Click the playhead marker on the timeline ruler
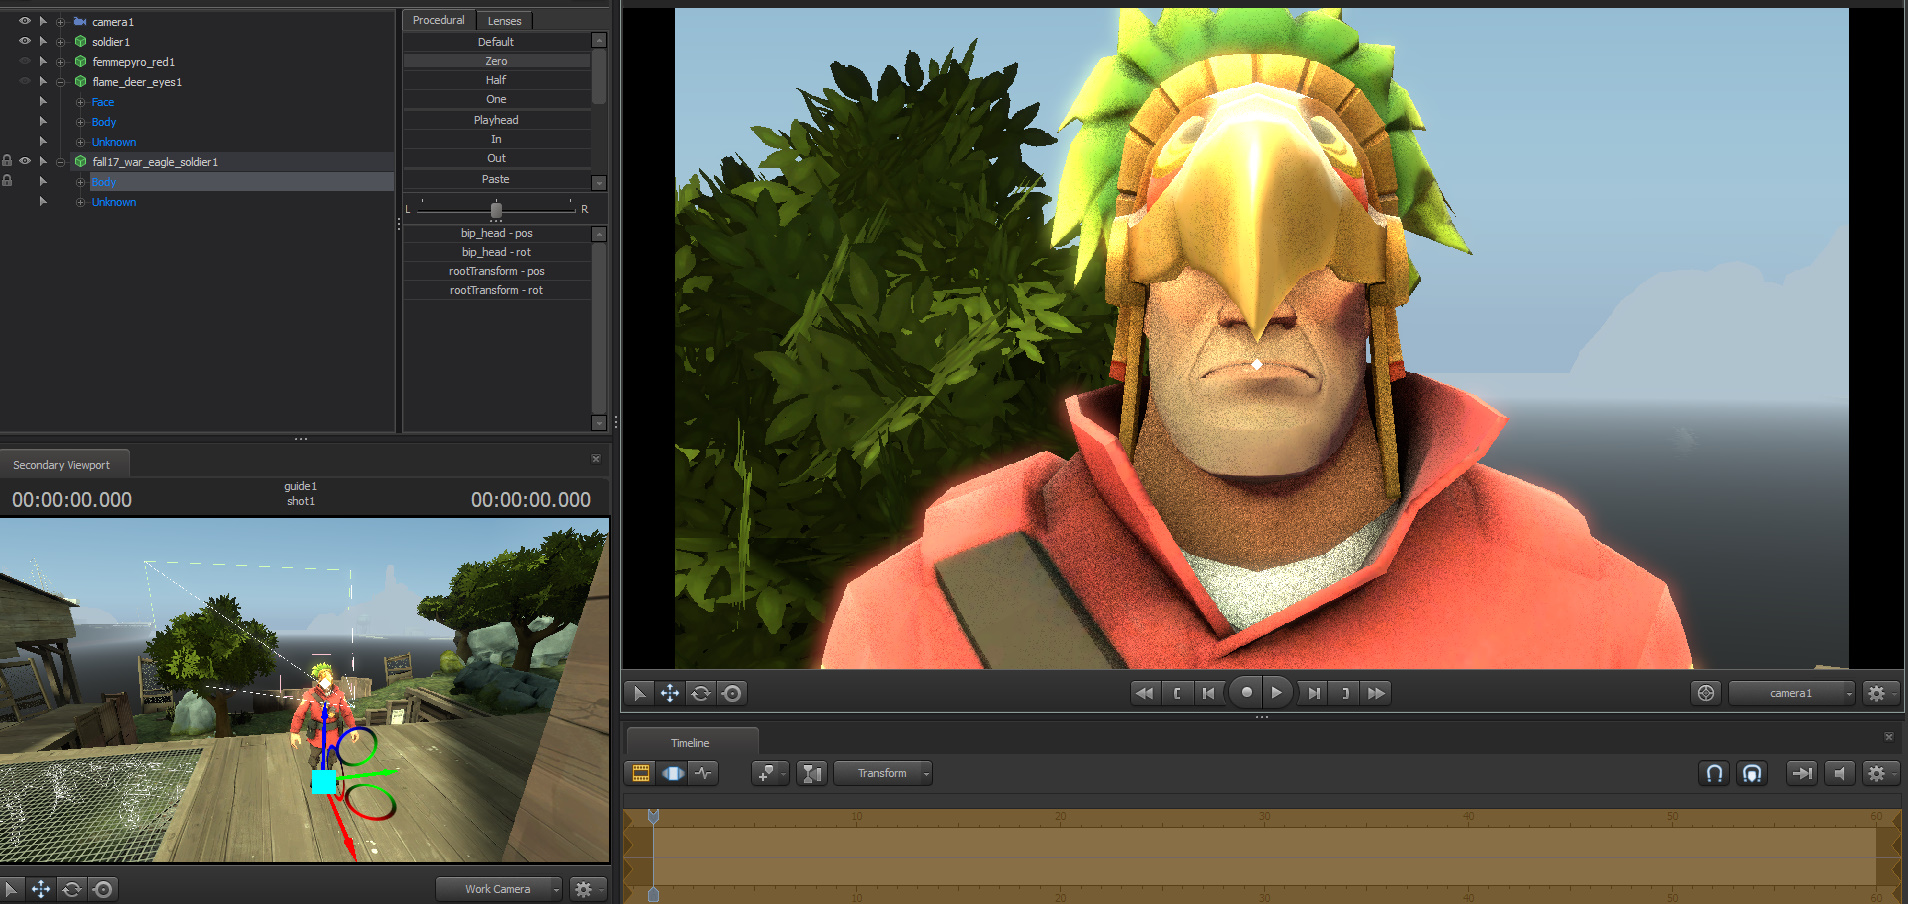The width and height of the screenshot is (1908, 904). pyautogui.click(x=653, y=816)
